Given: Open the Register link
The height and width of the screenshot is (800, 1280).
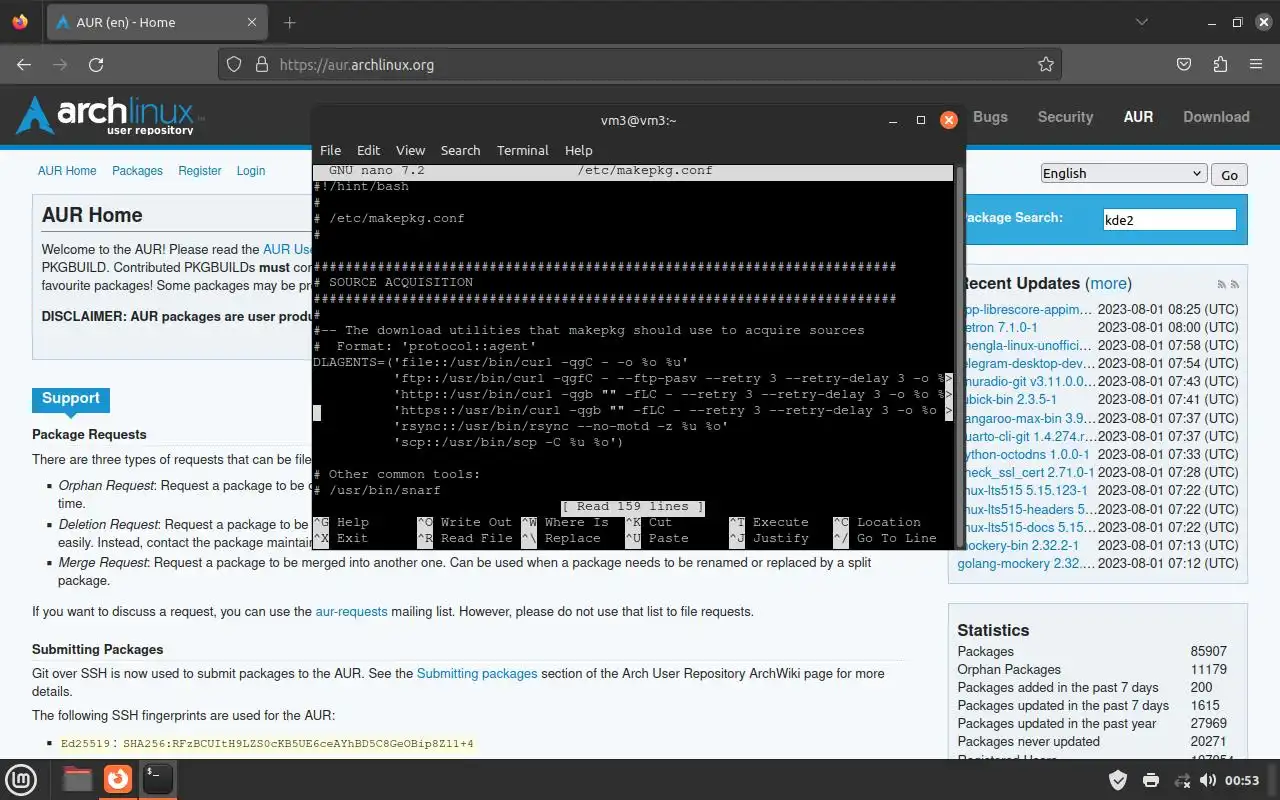Looking at the screenshot, I should click(200, 171).
